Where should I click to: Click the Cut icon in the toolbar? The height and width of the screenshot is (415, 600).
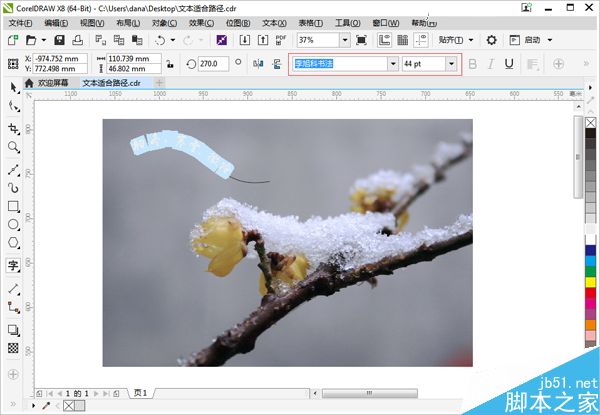[x=101, y=40]
